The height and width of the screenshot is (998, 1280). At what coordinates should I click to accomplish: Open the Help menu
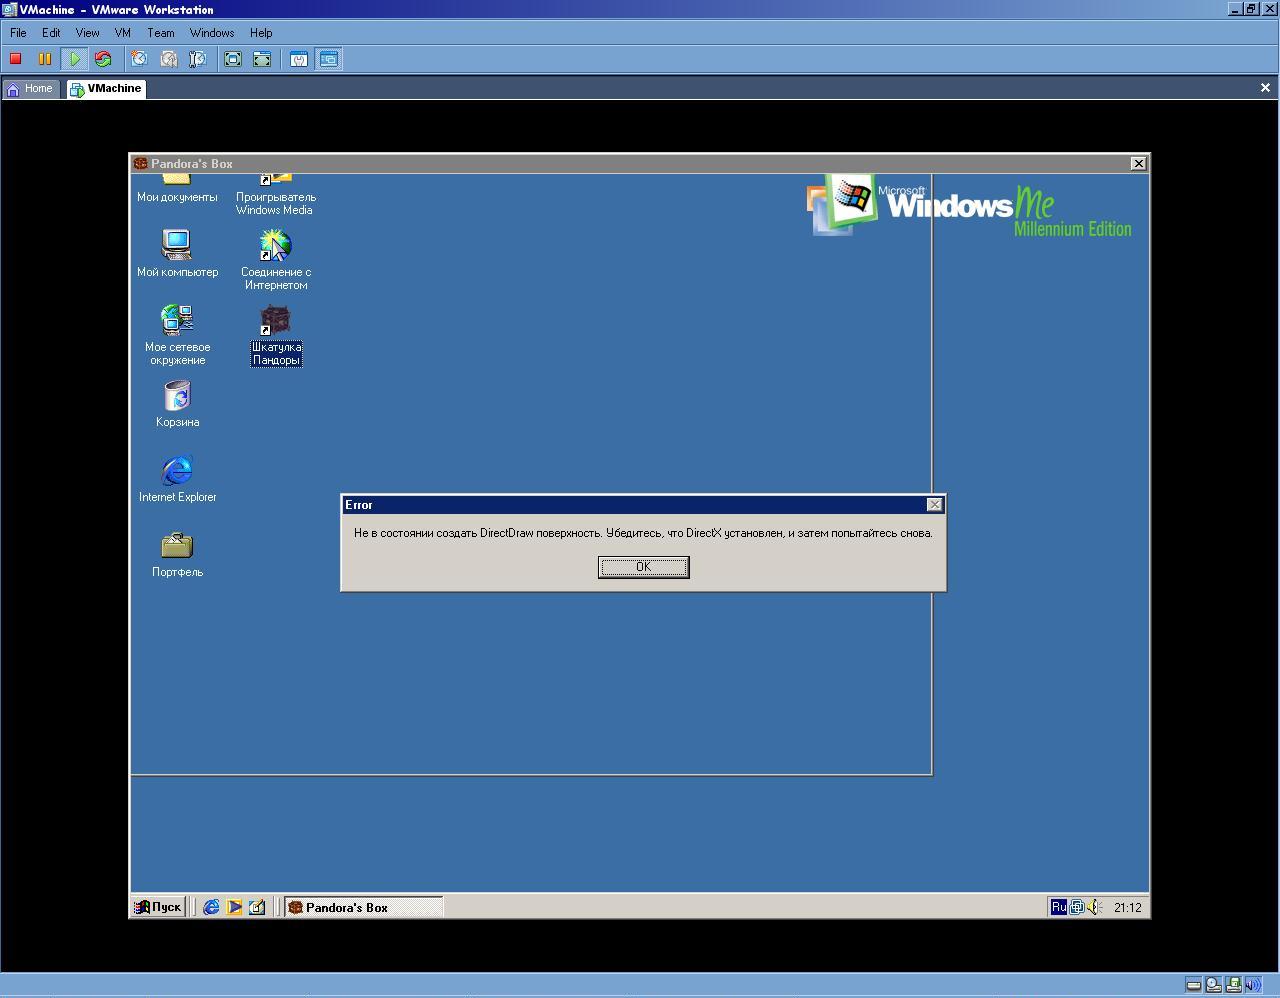[261, 33]
